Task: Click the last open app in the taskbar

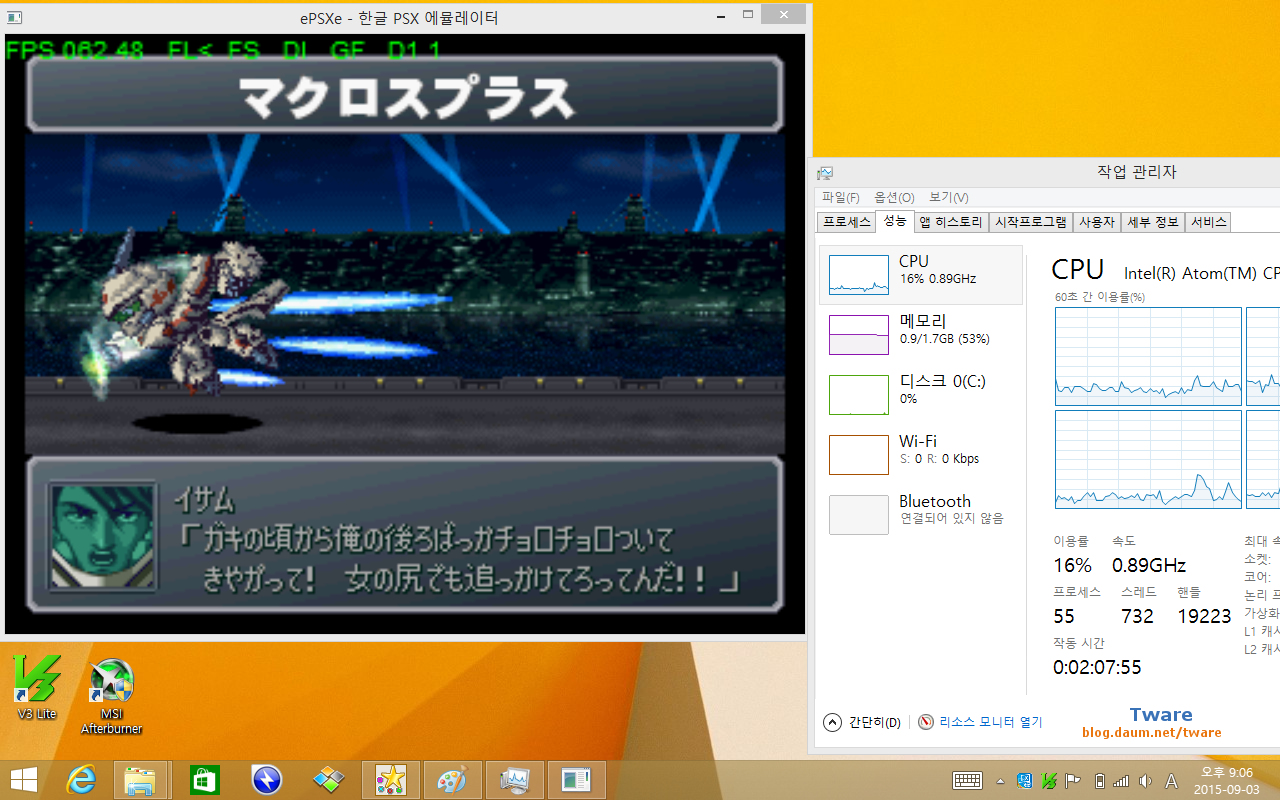Action: 577,780
